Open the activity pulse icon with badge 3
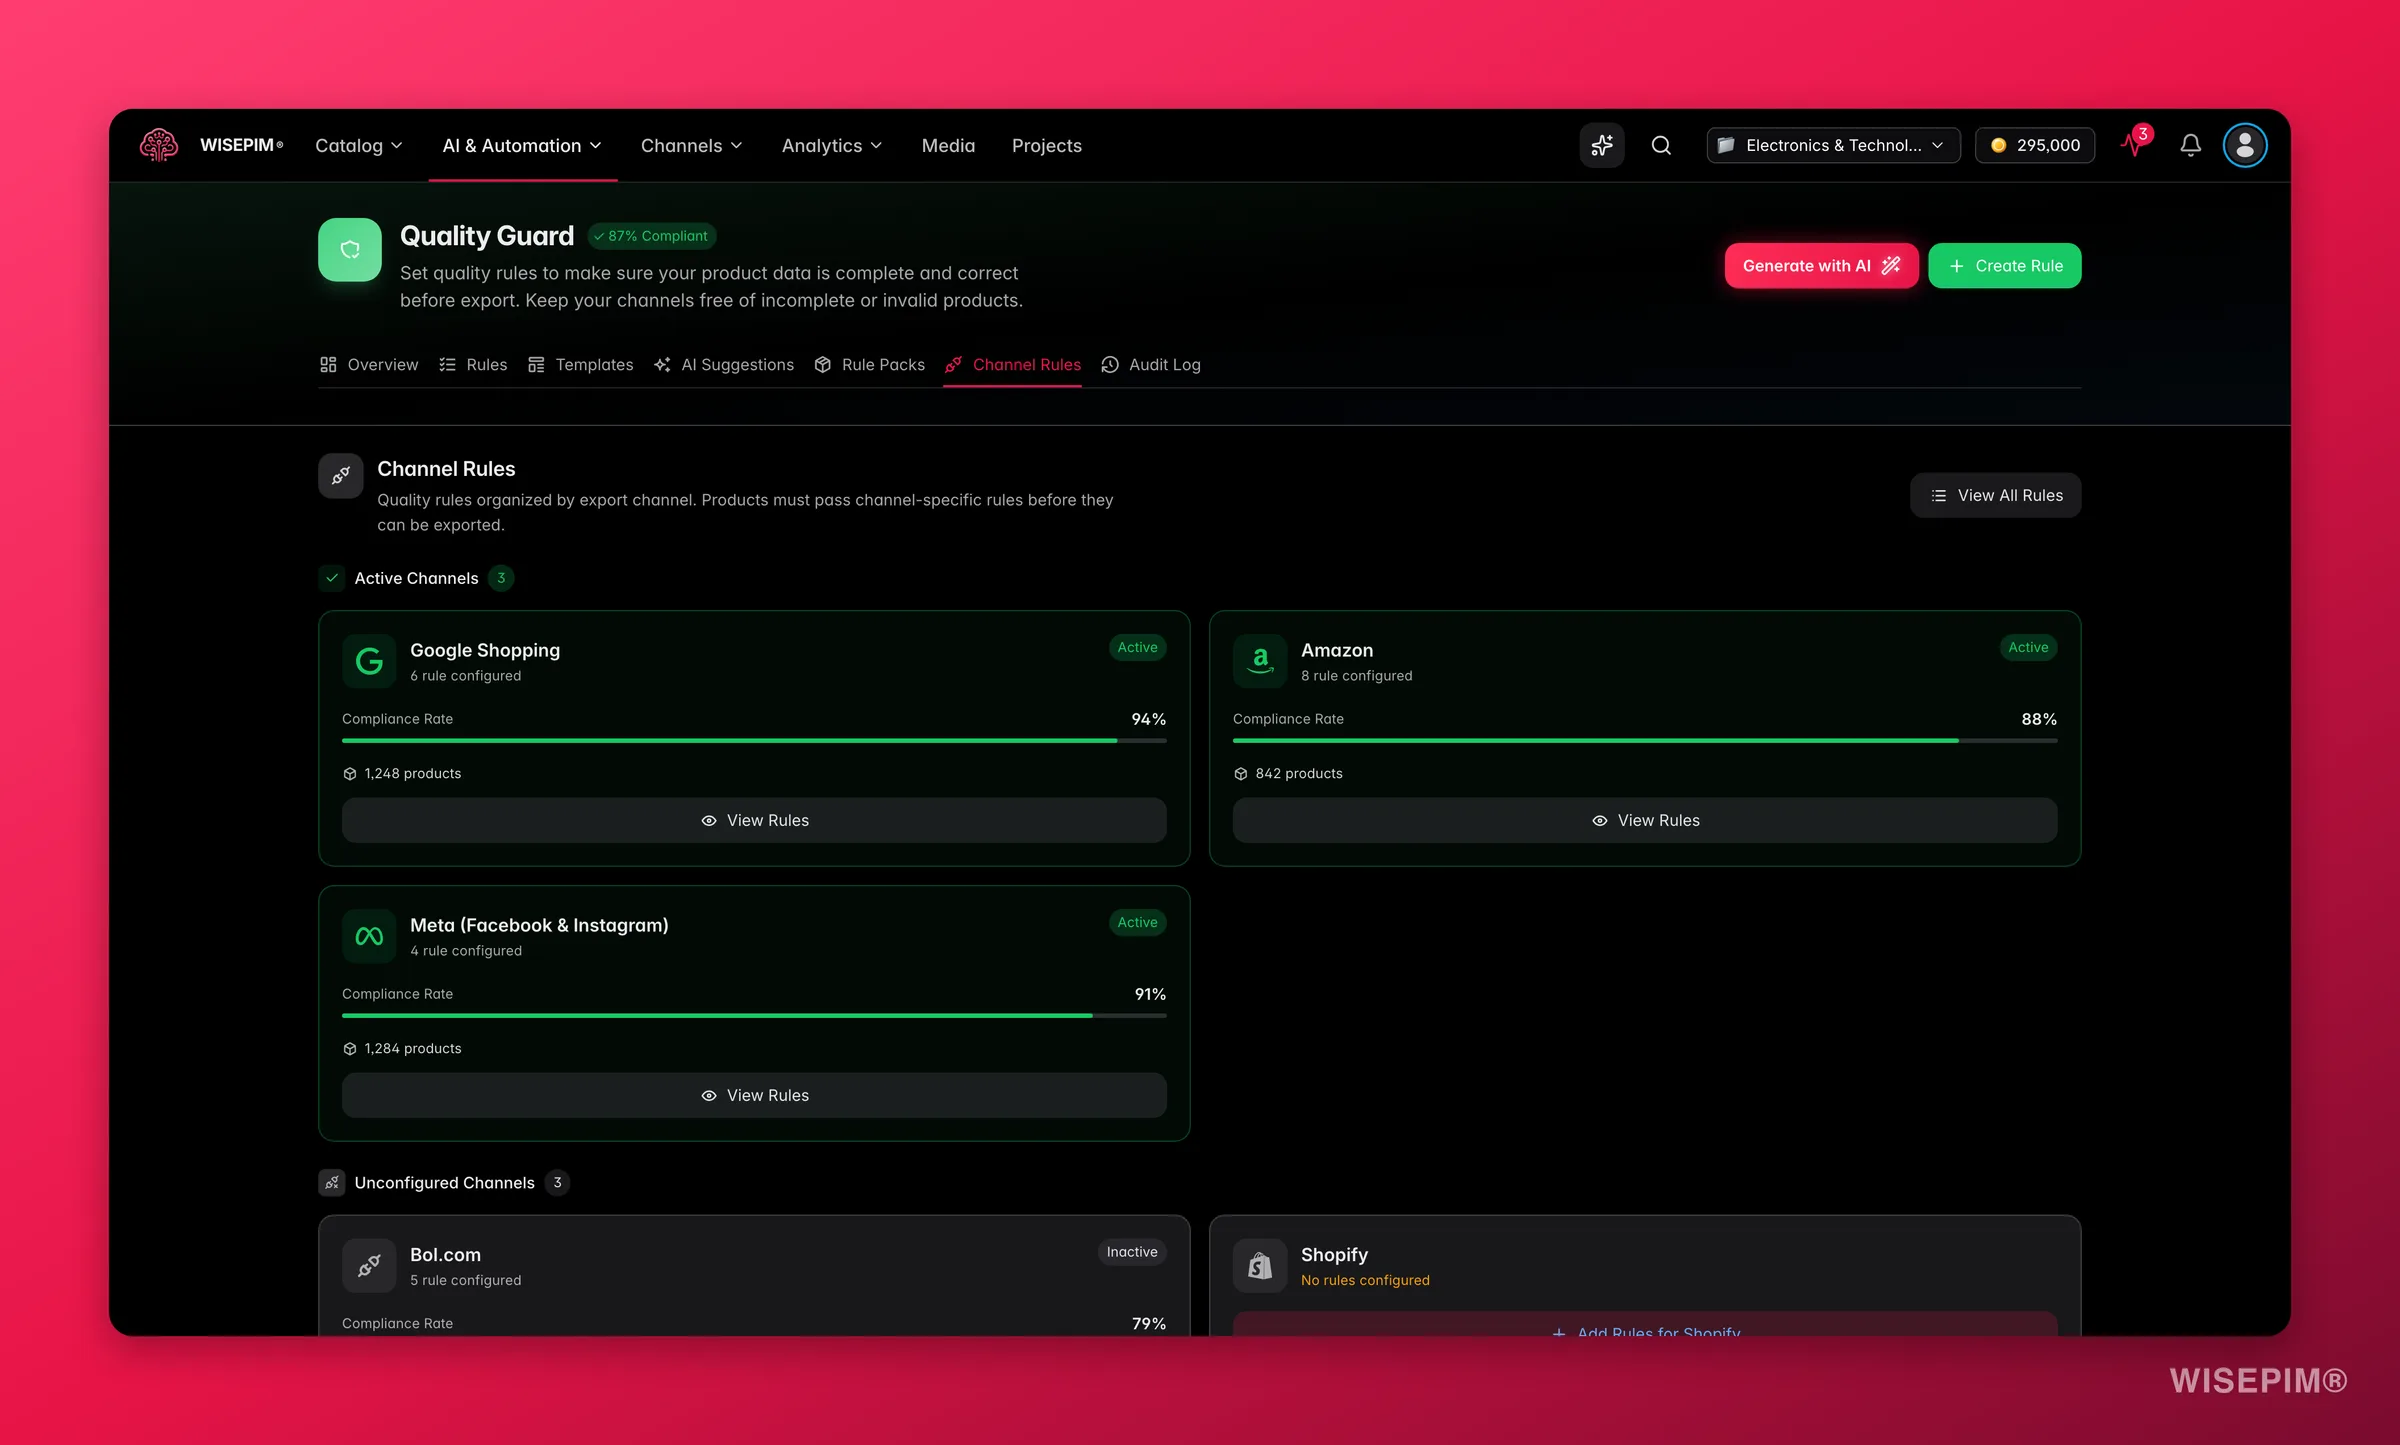This screenshot has height=1445, width=2400. click(x=2135, y=143)
